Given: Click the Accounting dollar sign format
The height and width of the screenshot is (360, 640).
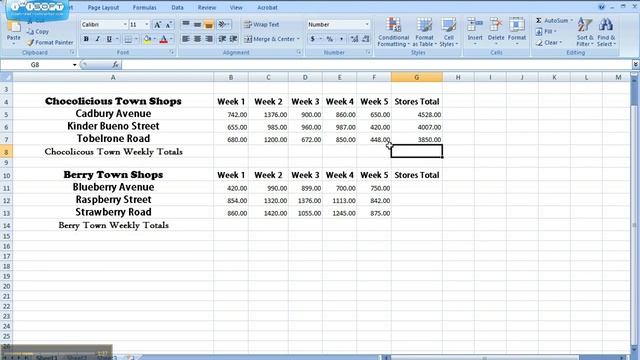Looking at the screenshot, I should (x=313, y=39).
